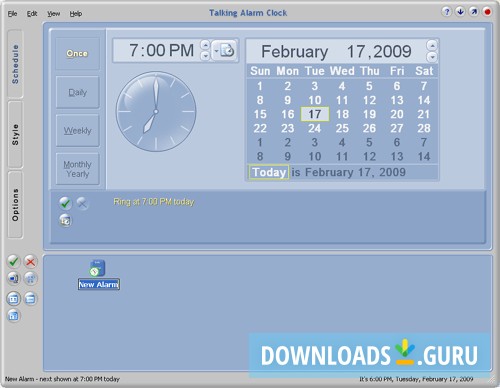
Task: Click the 'Ring at 7:00 PM today' text
Action: tap(154, 202)
